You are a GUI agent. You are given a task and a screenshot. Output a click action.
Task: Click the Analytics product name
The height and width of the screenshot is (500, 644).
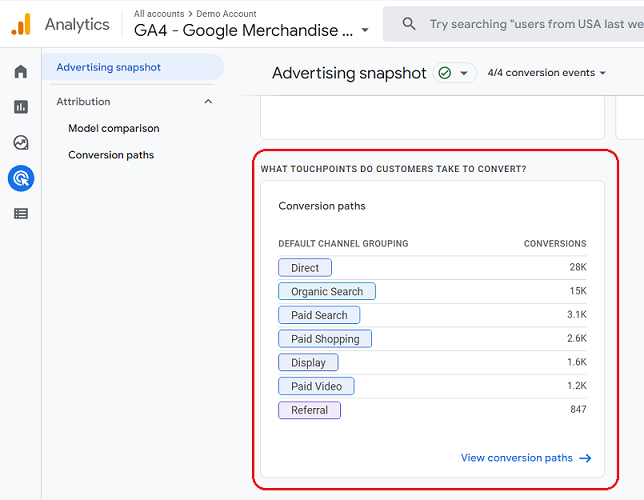point(77,24)
